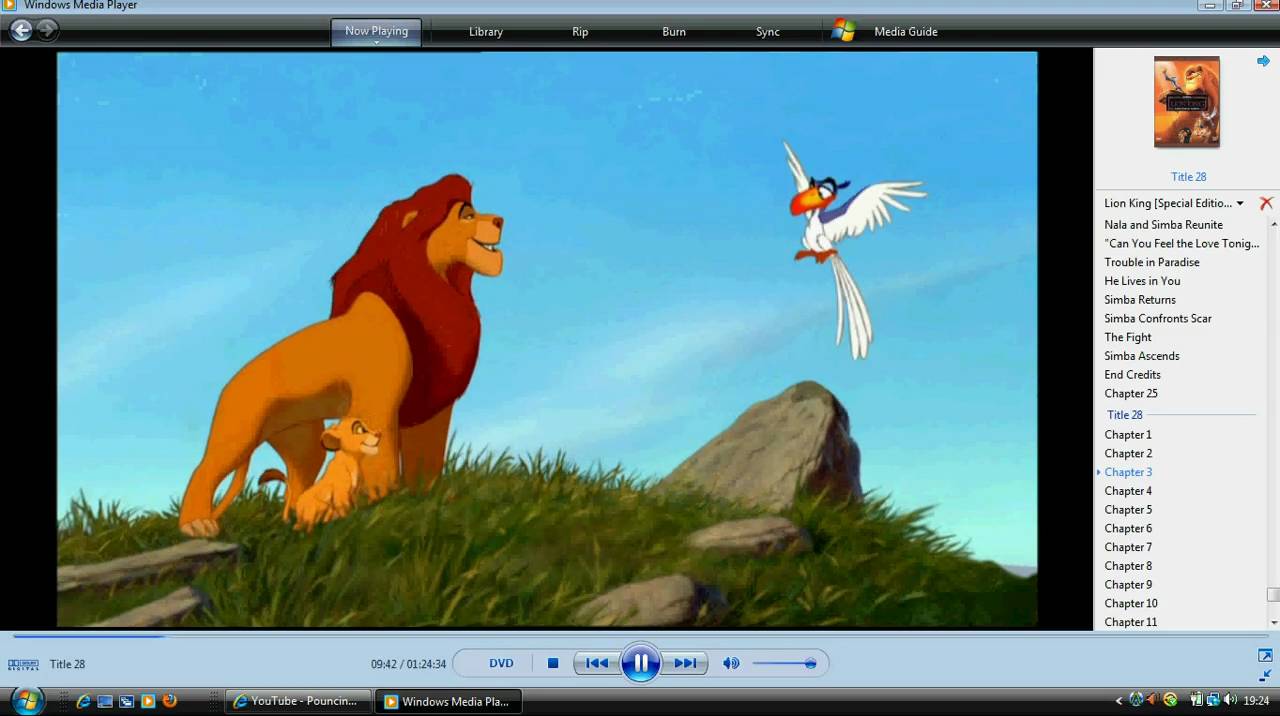Image resolution: width=1280 pixels, height=716 pixels.
Task: Click the Title 28 link under cover
Action: (1188, 177)
